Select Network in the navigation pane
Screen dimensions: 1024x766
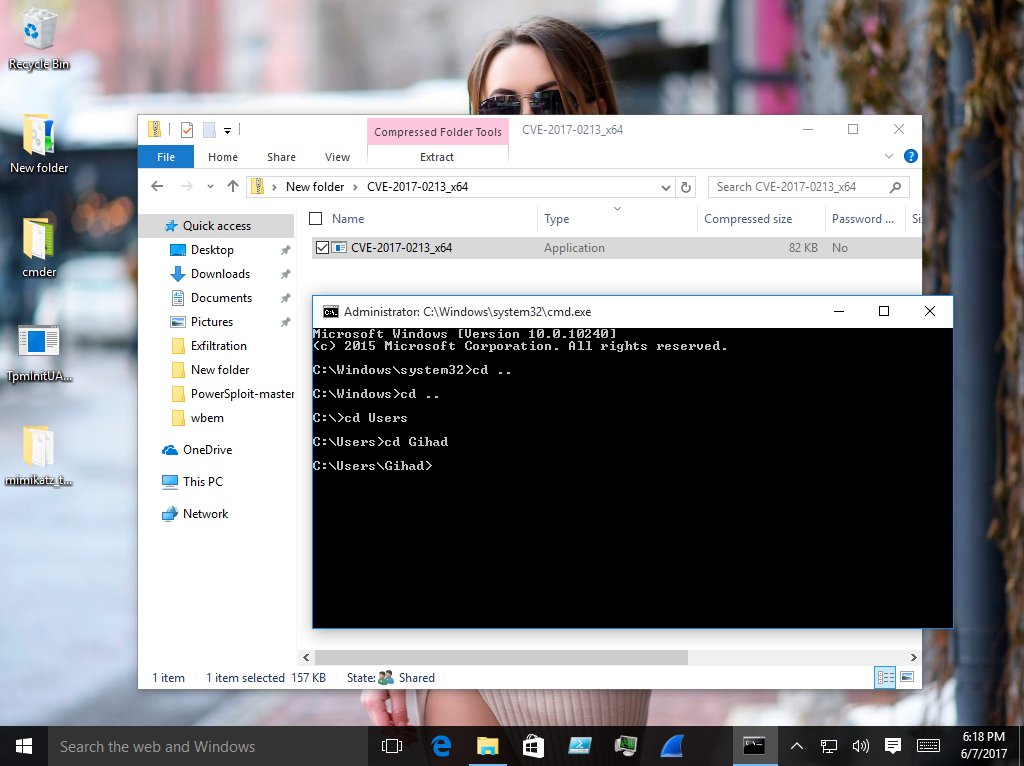click(205, 514)
